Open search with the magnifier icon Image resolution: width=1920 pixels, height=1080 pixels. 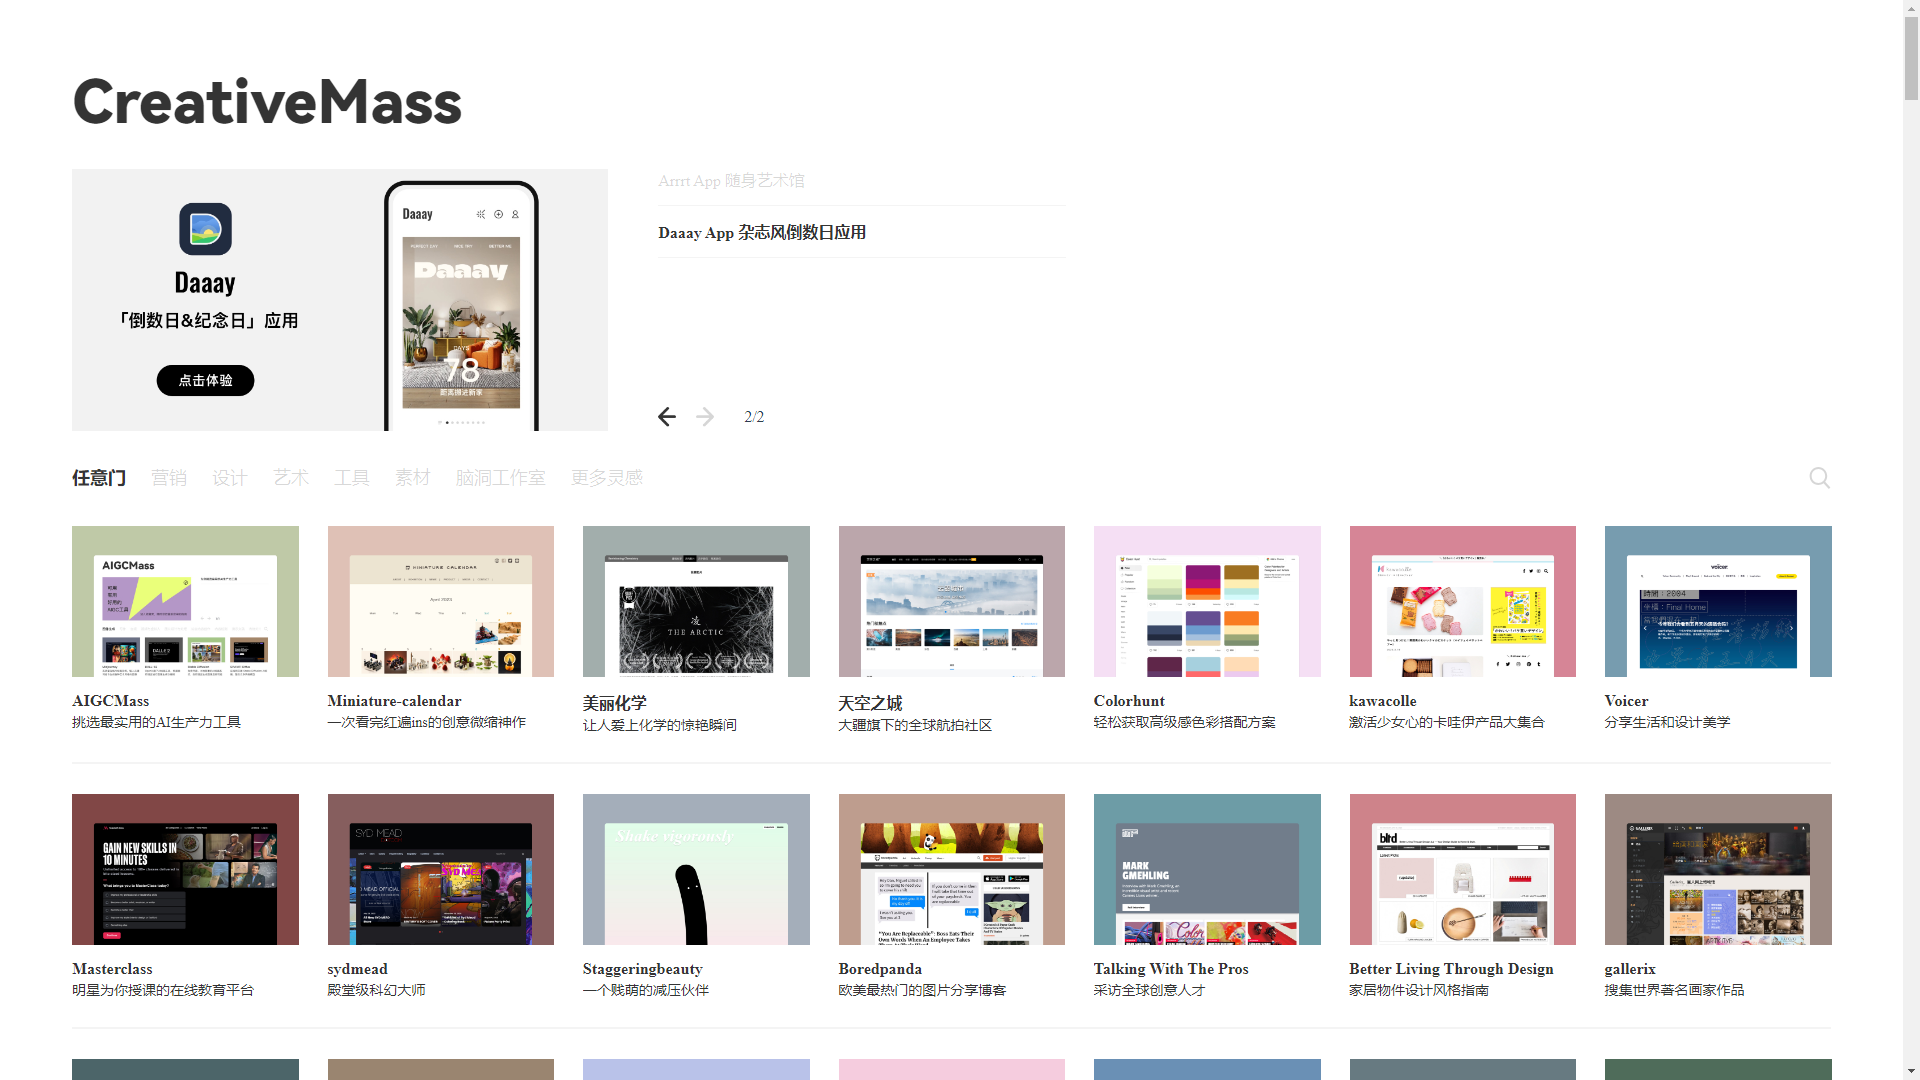coord(1819,478)
